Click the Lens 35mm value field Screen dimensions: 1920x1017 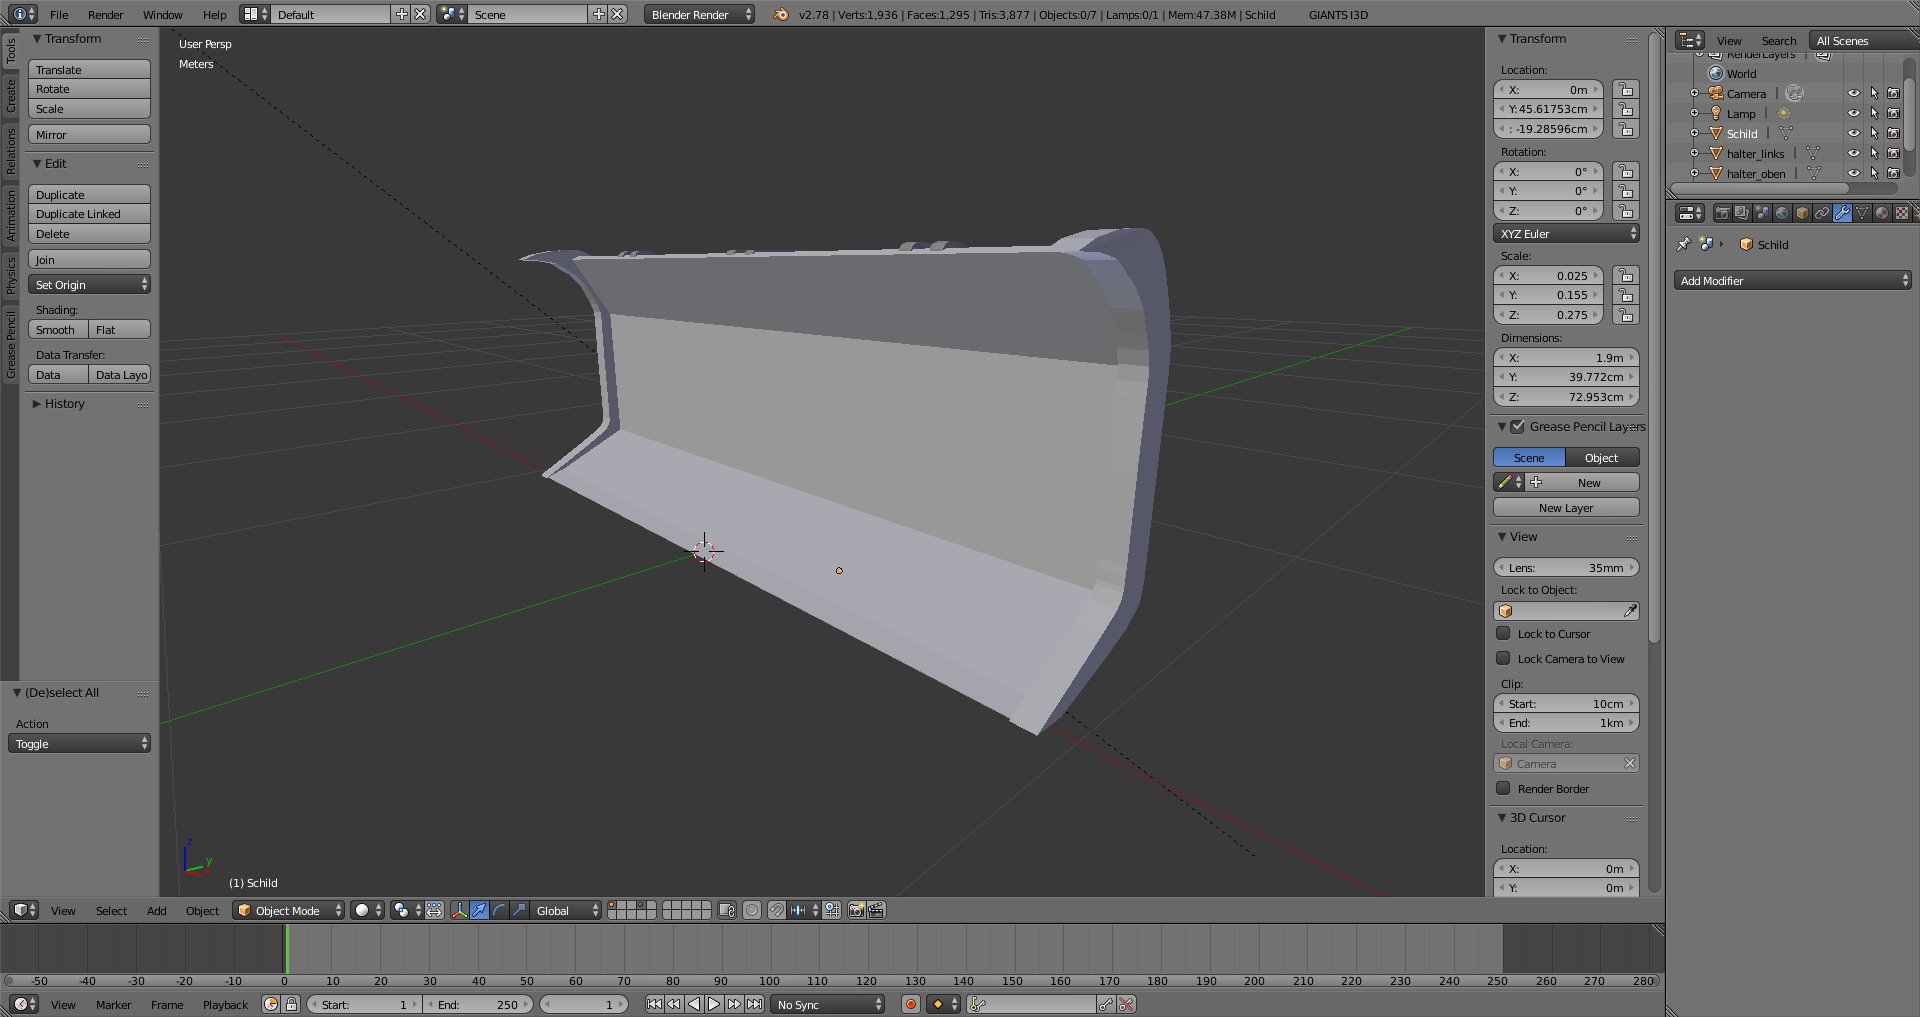point(1566,568)
